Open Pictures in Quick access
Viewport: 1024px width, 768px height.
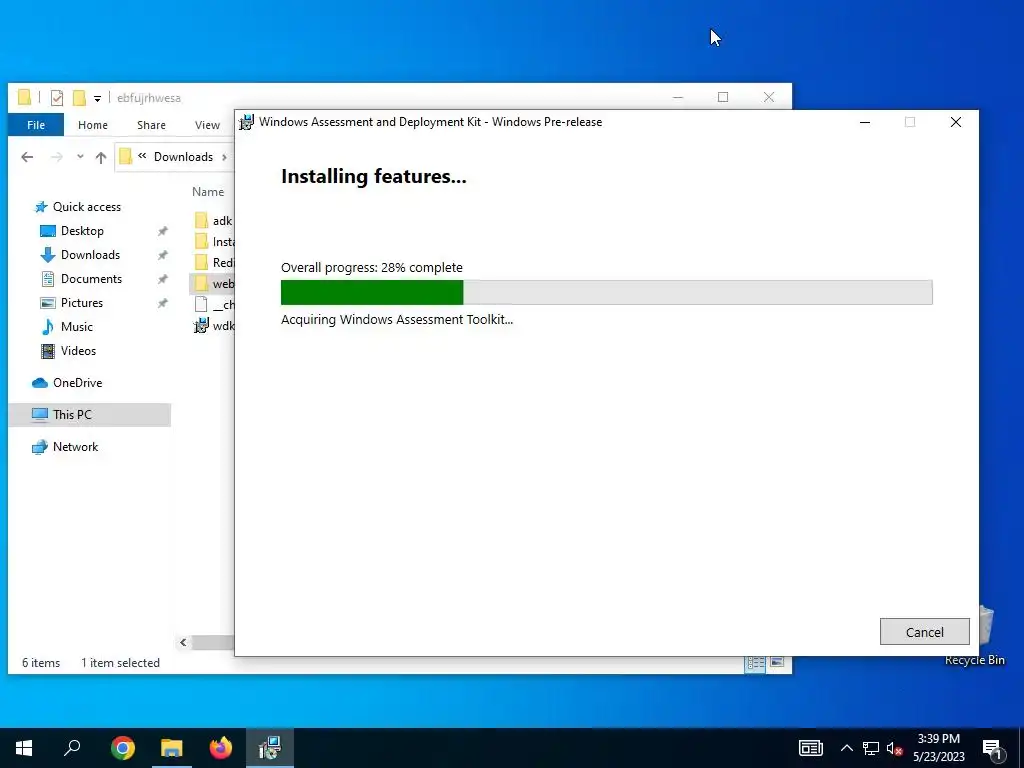pyautogui.click(x=82, y=302)
